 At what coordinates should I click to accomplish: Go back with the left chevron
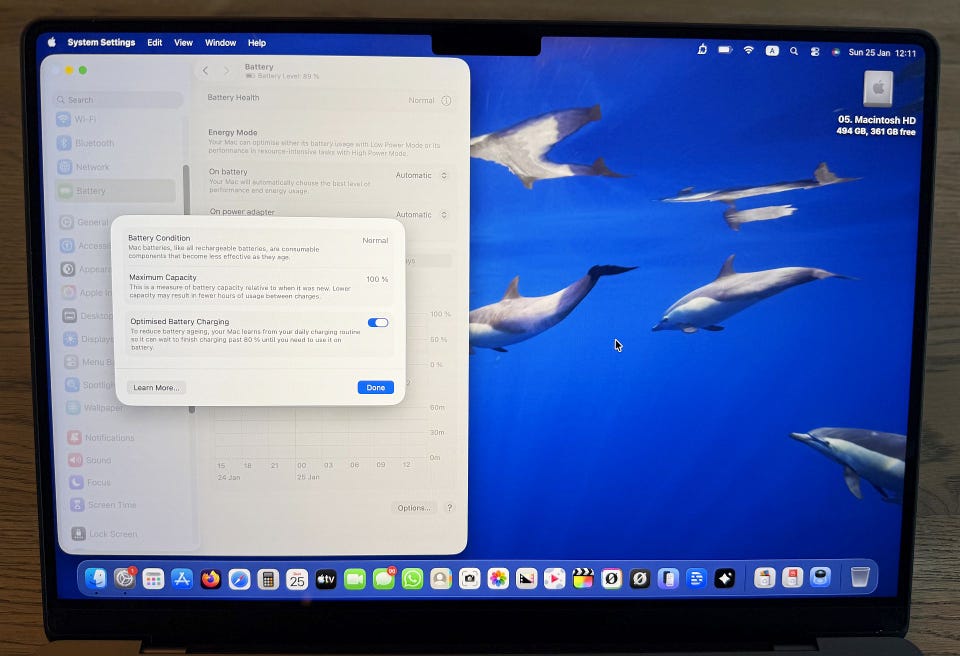[206, 71]
